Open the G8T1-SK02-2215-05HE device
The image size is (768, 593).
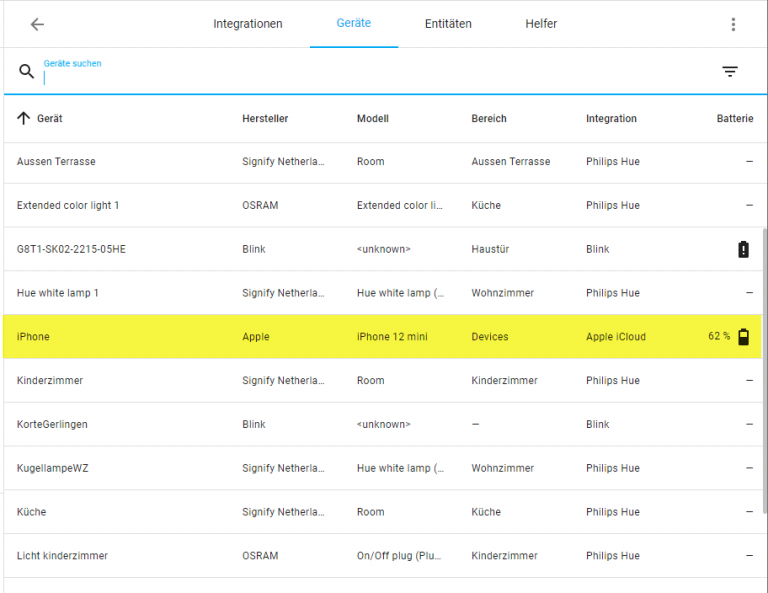click(x=71, y=249)
